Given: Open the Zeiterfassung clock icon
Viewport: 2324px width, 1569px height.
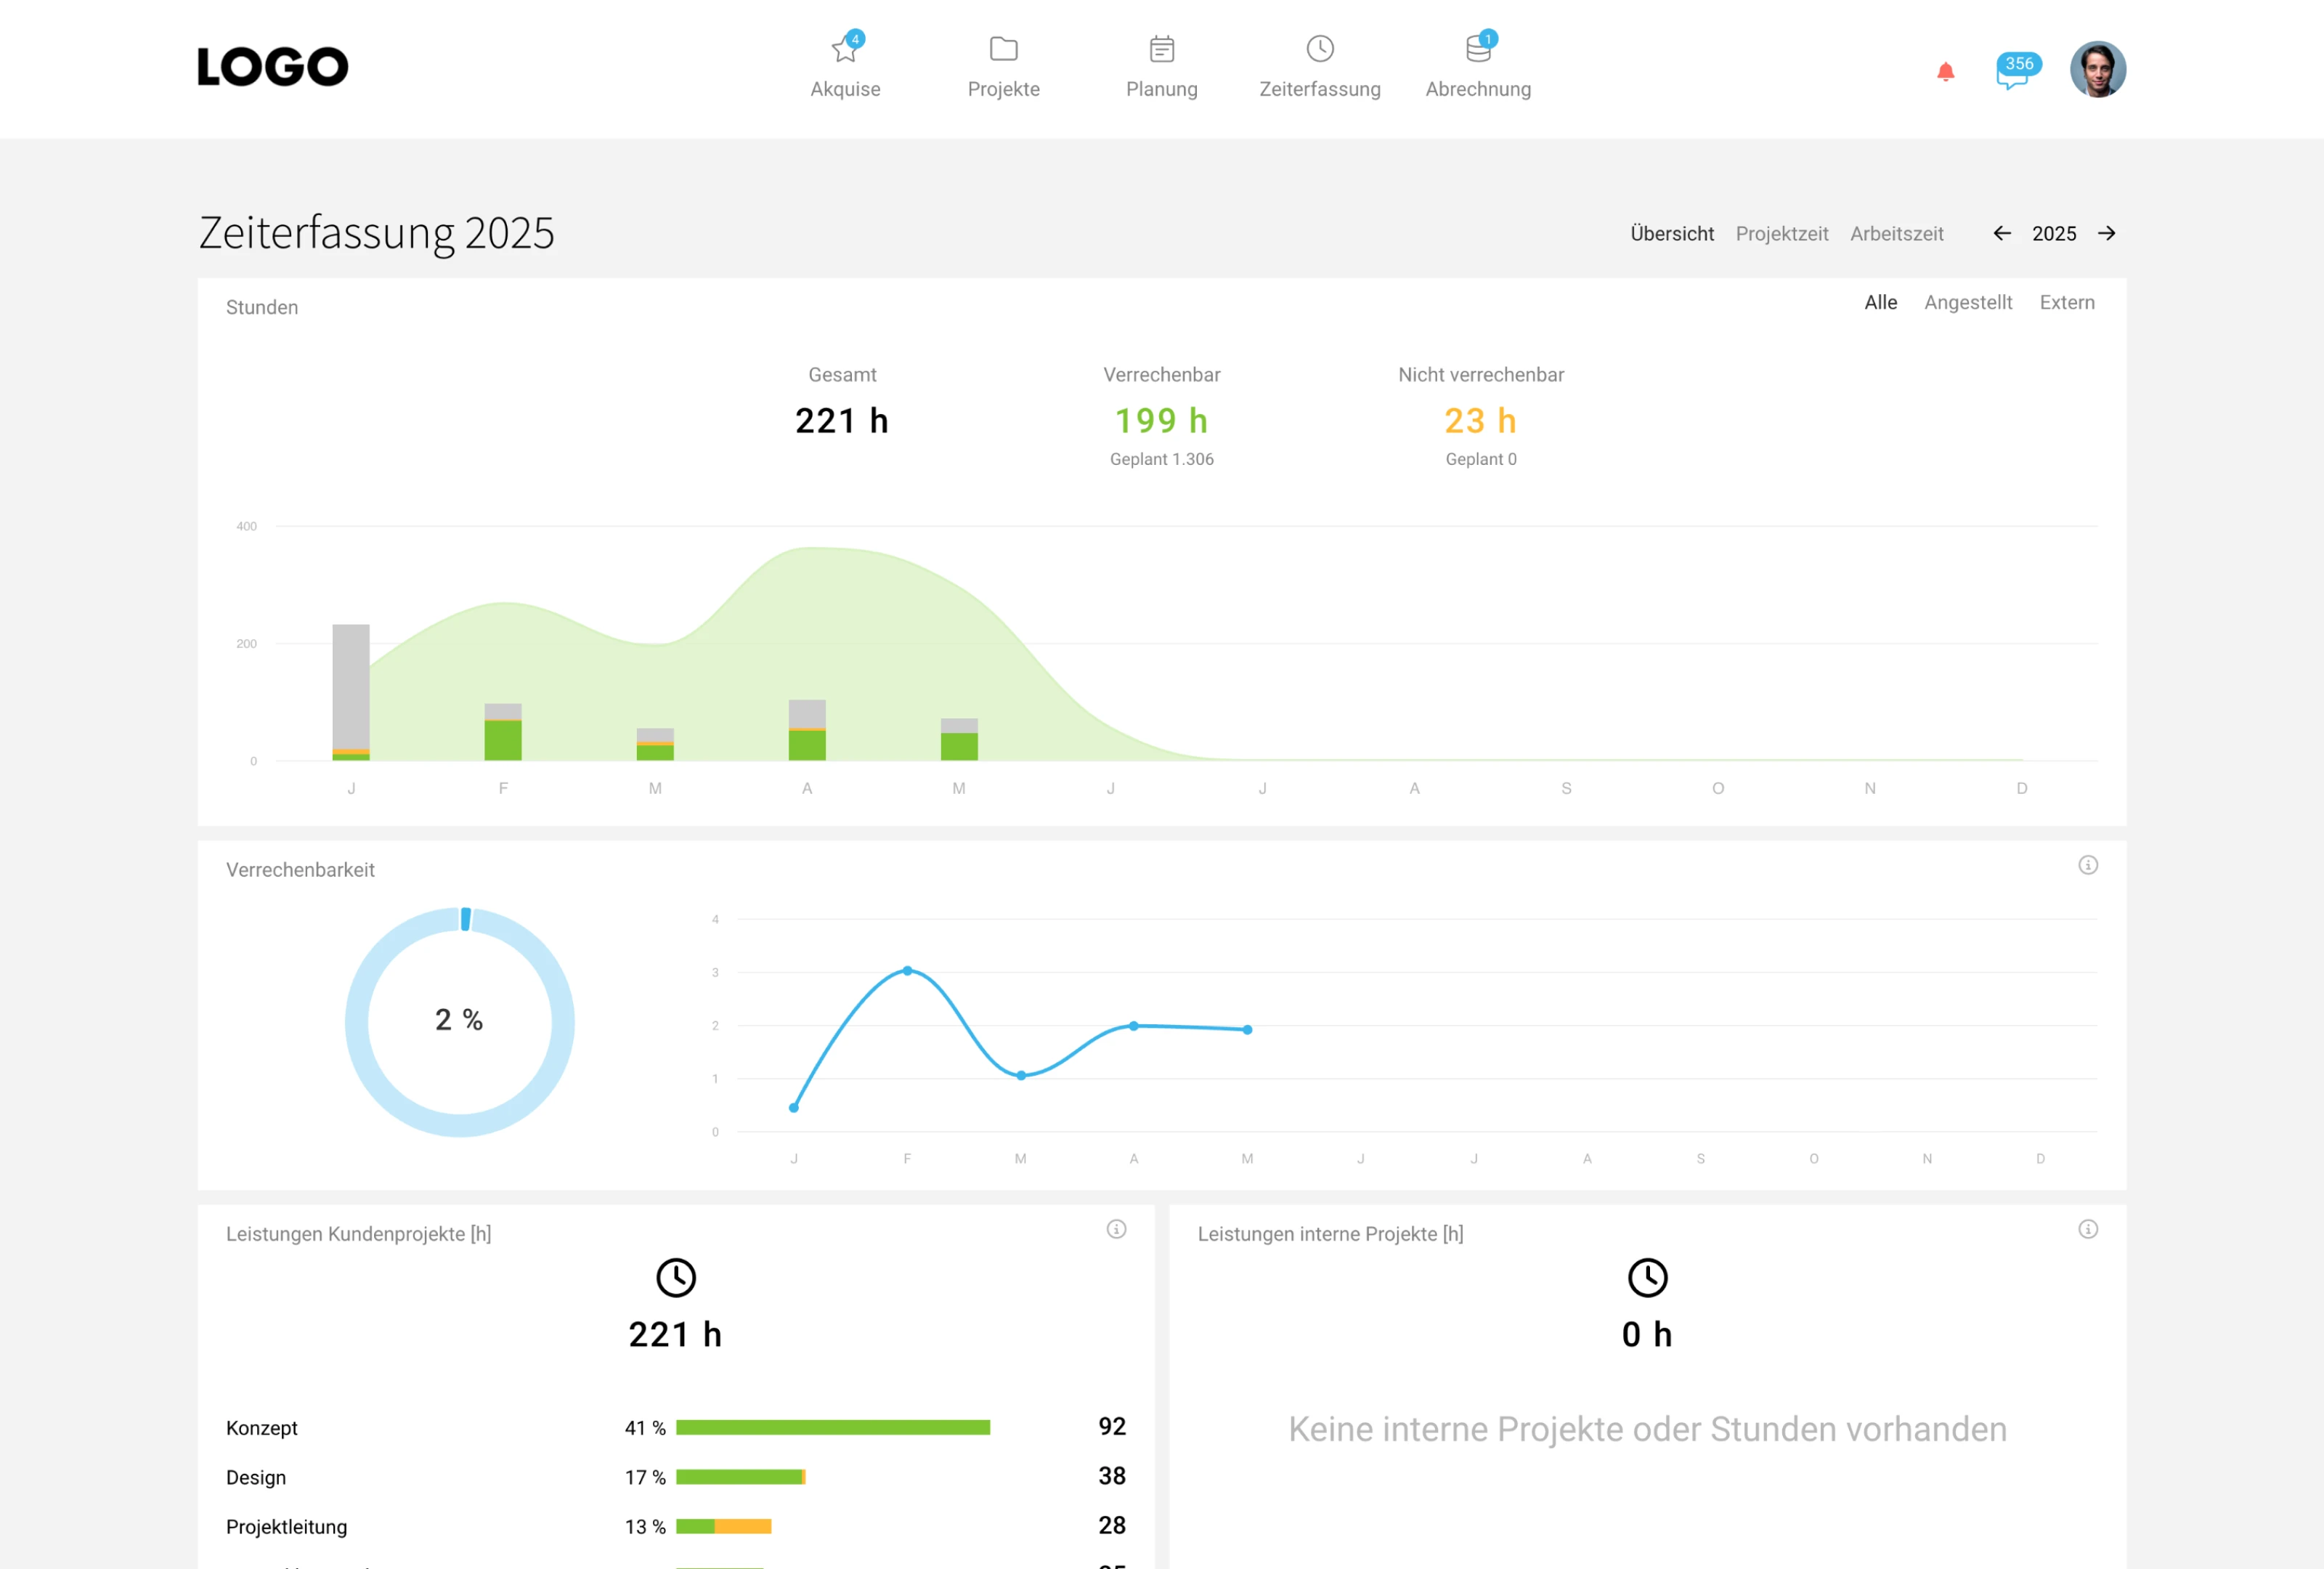Looking at the screenshot, I should click(1319, 49).
